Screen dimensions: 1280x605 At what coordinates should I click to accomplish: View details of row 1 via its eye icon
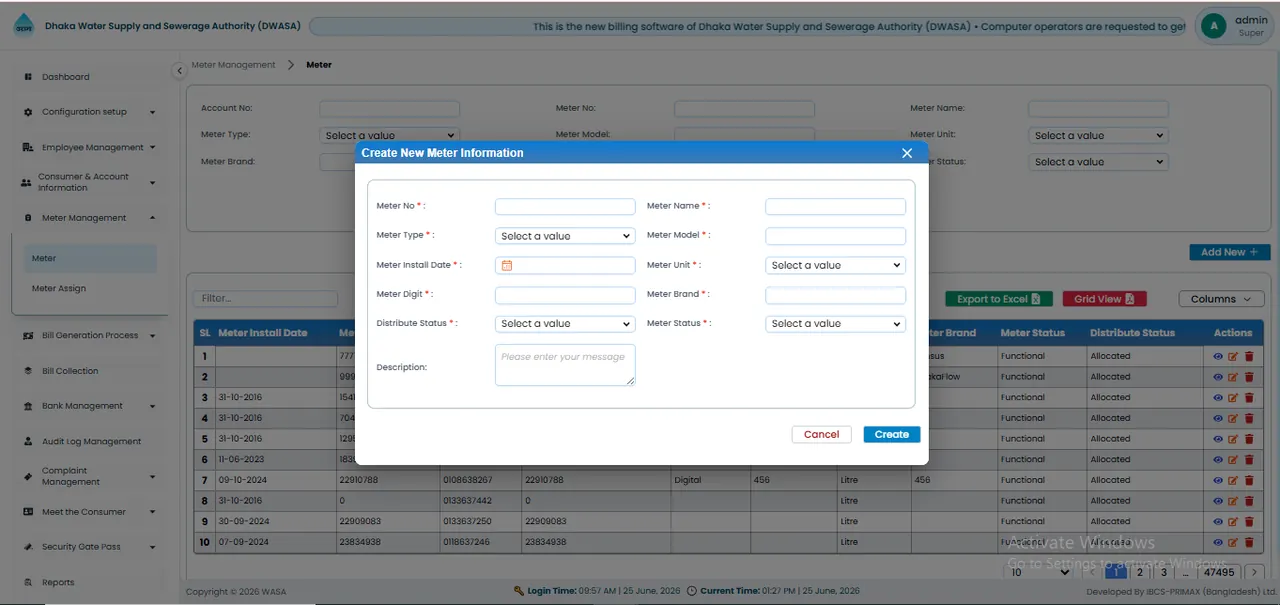pyautogui.click(x=1218, y=356)
